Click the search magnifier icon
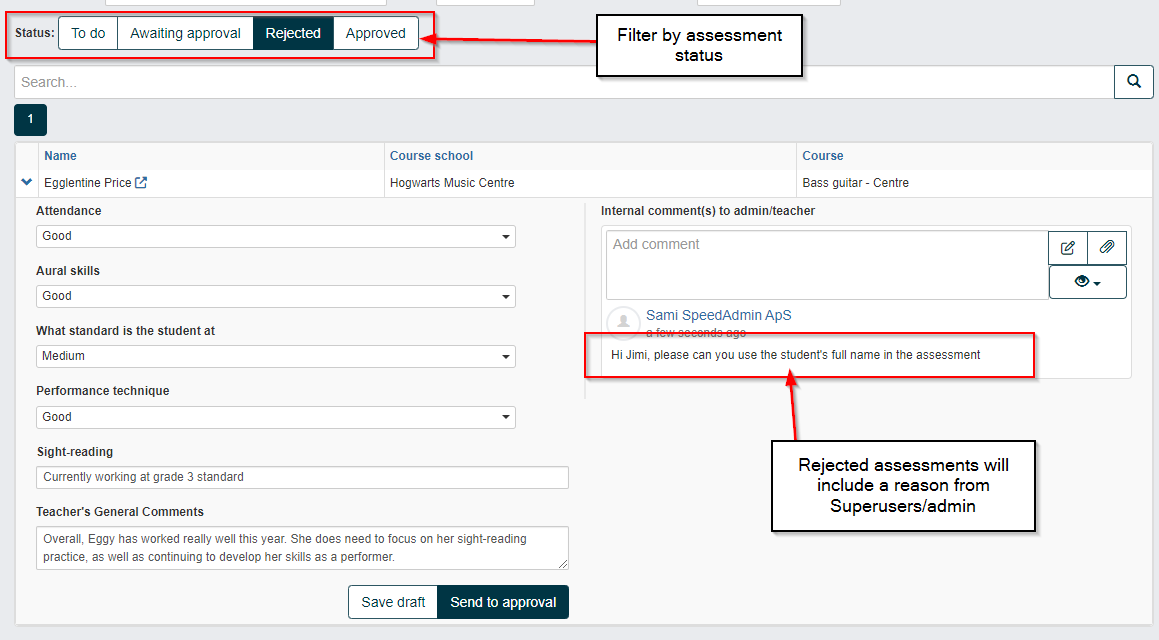Viewport: 1159px width, 640px height. [x=1133, y=81]
